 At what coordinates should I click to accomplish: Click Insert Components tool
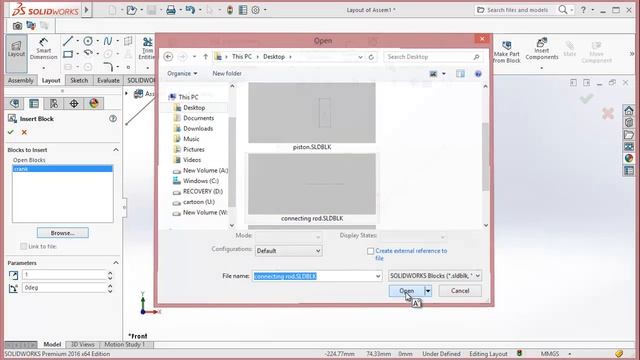point(542,49)
